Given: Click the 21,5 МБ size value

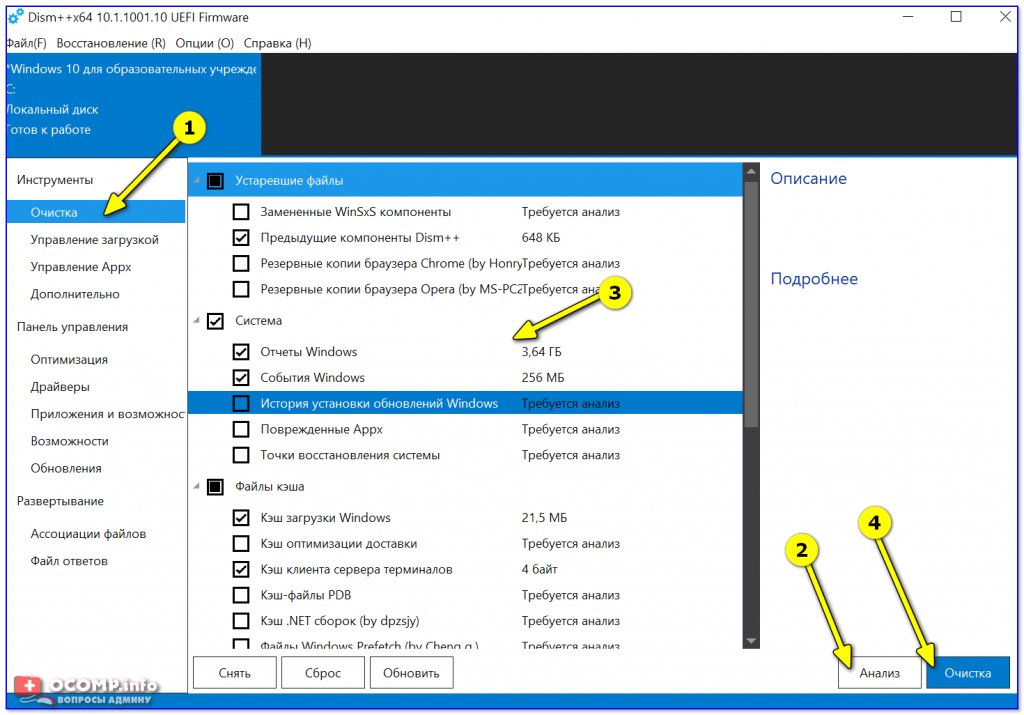Looking at the screenshot, I should 544,518.
